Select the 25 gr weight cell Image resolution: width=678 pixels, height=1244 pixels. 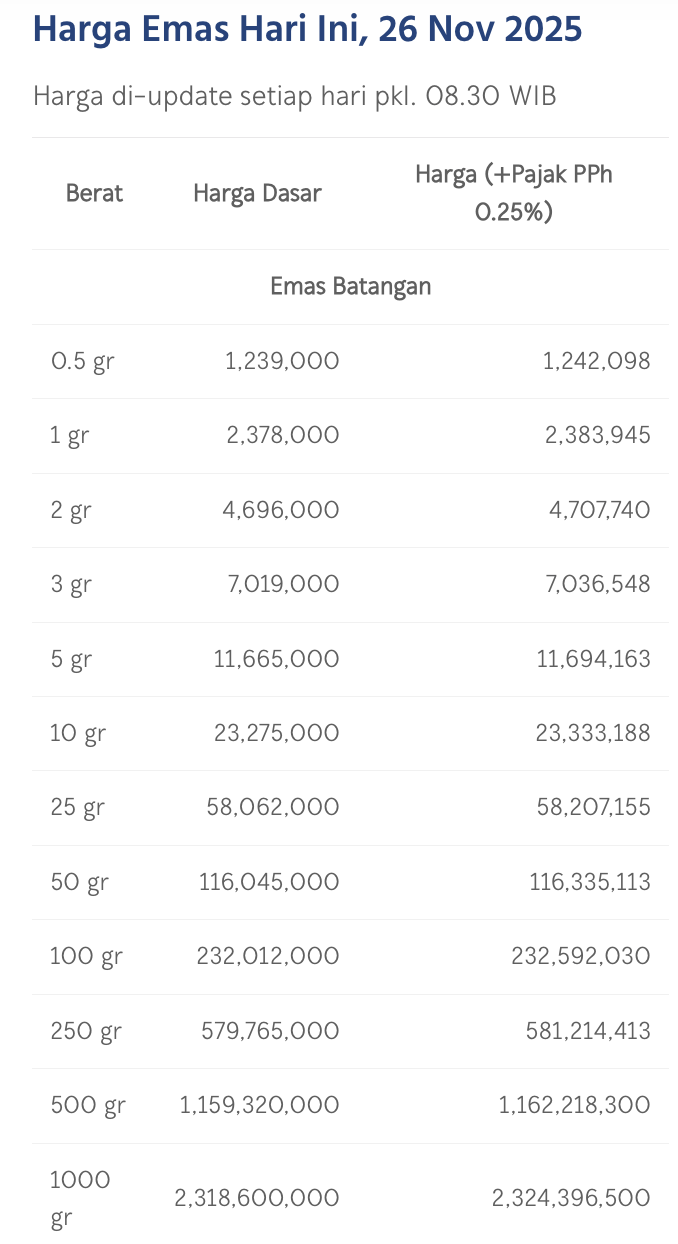click(77, 807)
